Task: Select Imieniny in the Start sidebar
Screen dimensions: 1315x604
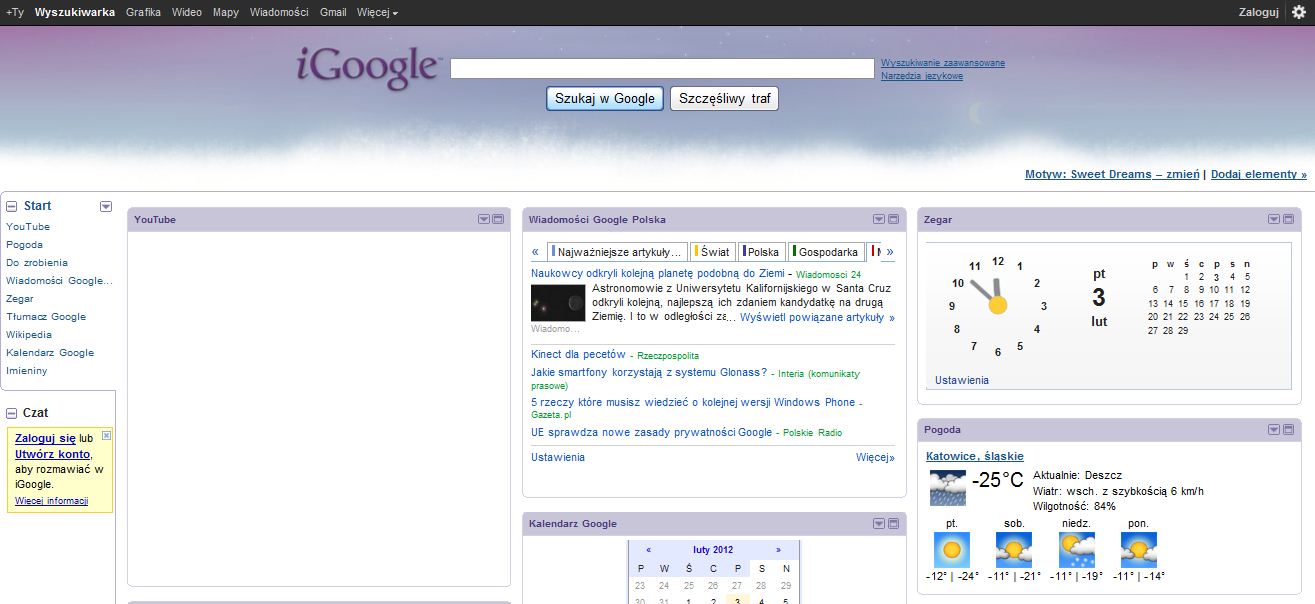Action: (27, 371)
